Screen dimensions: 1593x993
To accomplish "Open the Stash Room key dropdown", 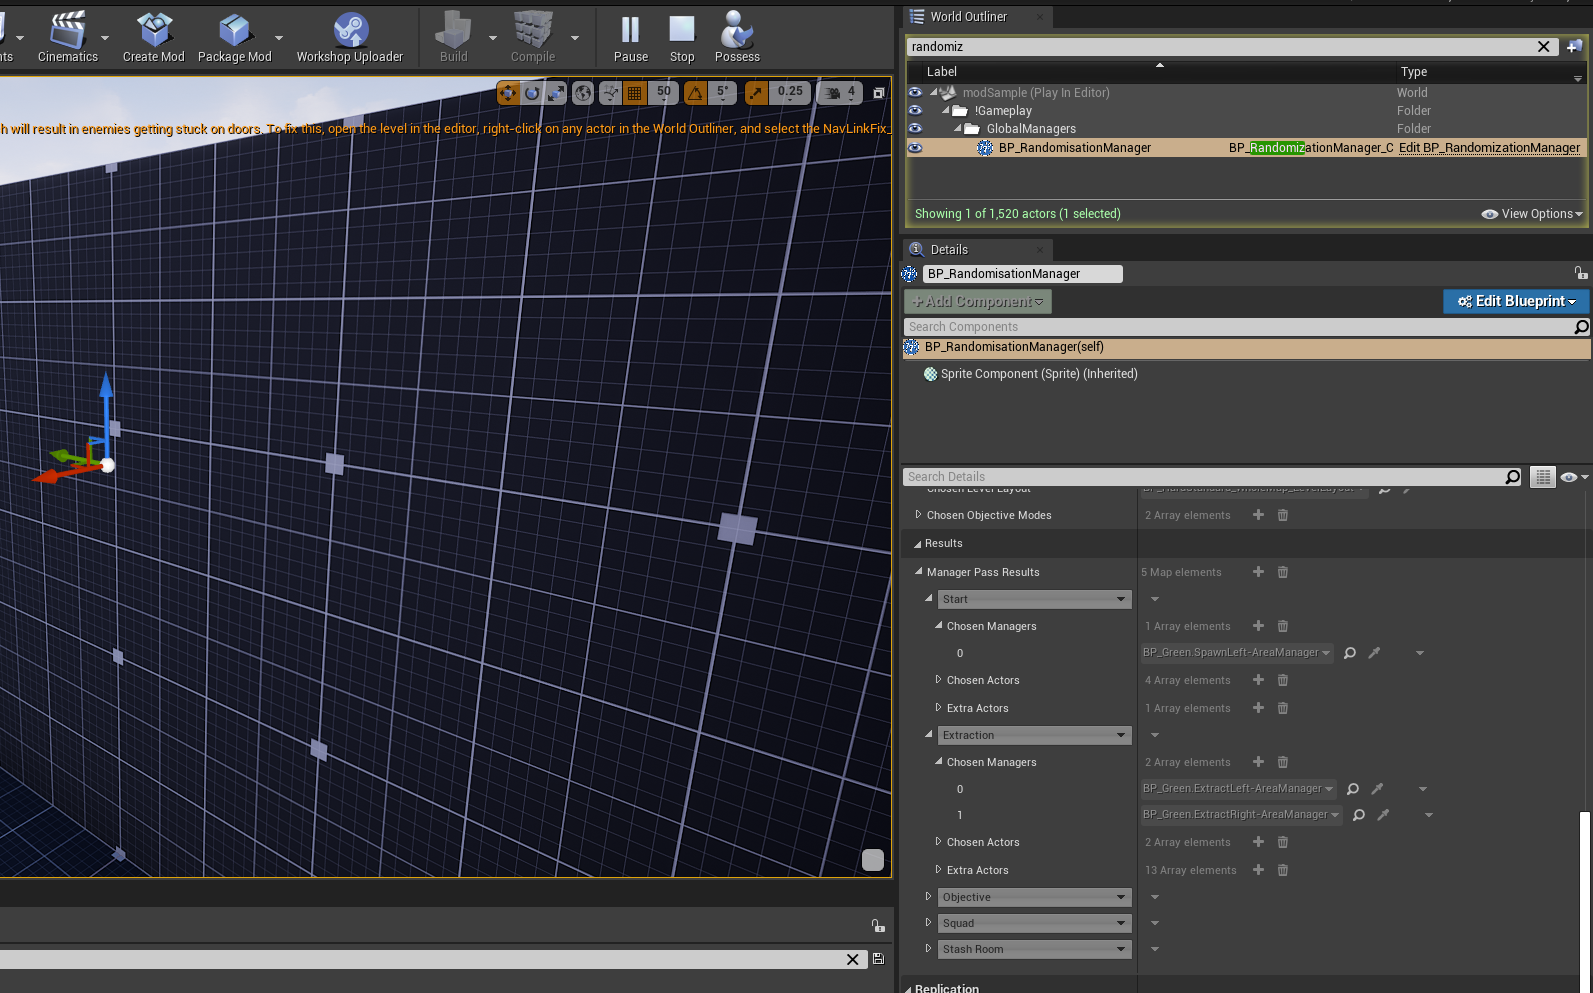I will tap(1034, 949).
